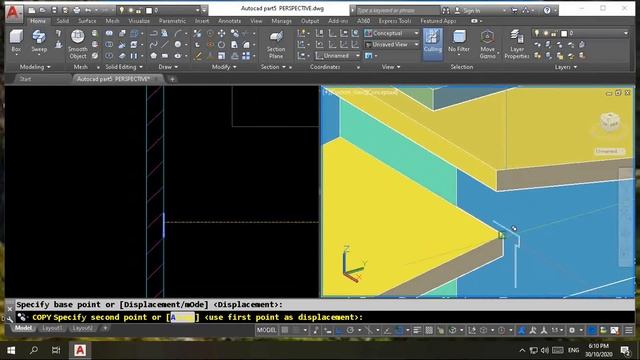Switch to the Solid ribbon tab

point(62,21)
